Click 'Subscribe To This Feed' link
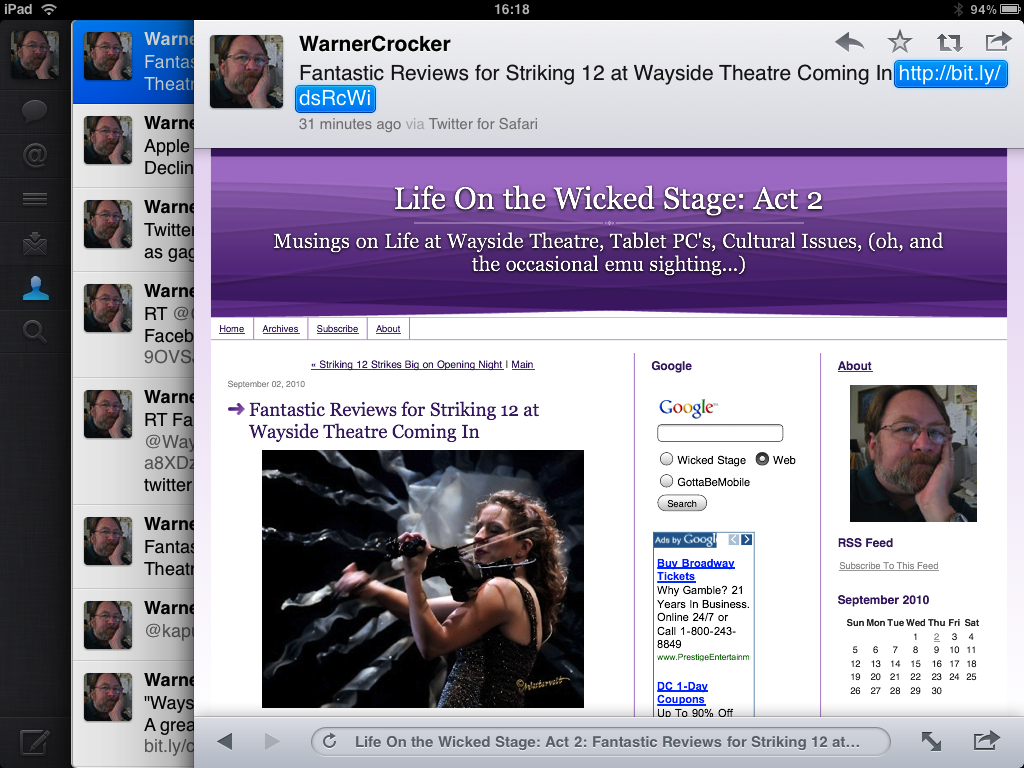The height and width of the screenshot is (768, 1024). 889,566
